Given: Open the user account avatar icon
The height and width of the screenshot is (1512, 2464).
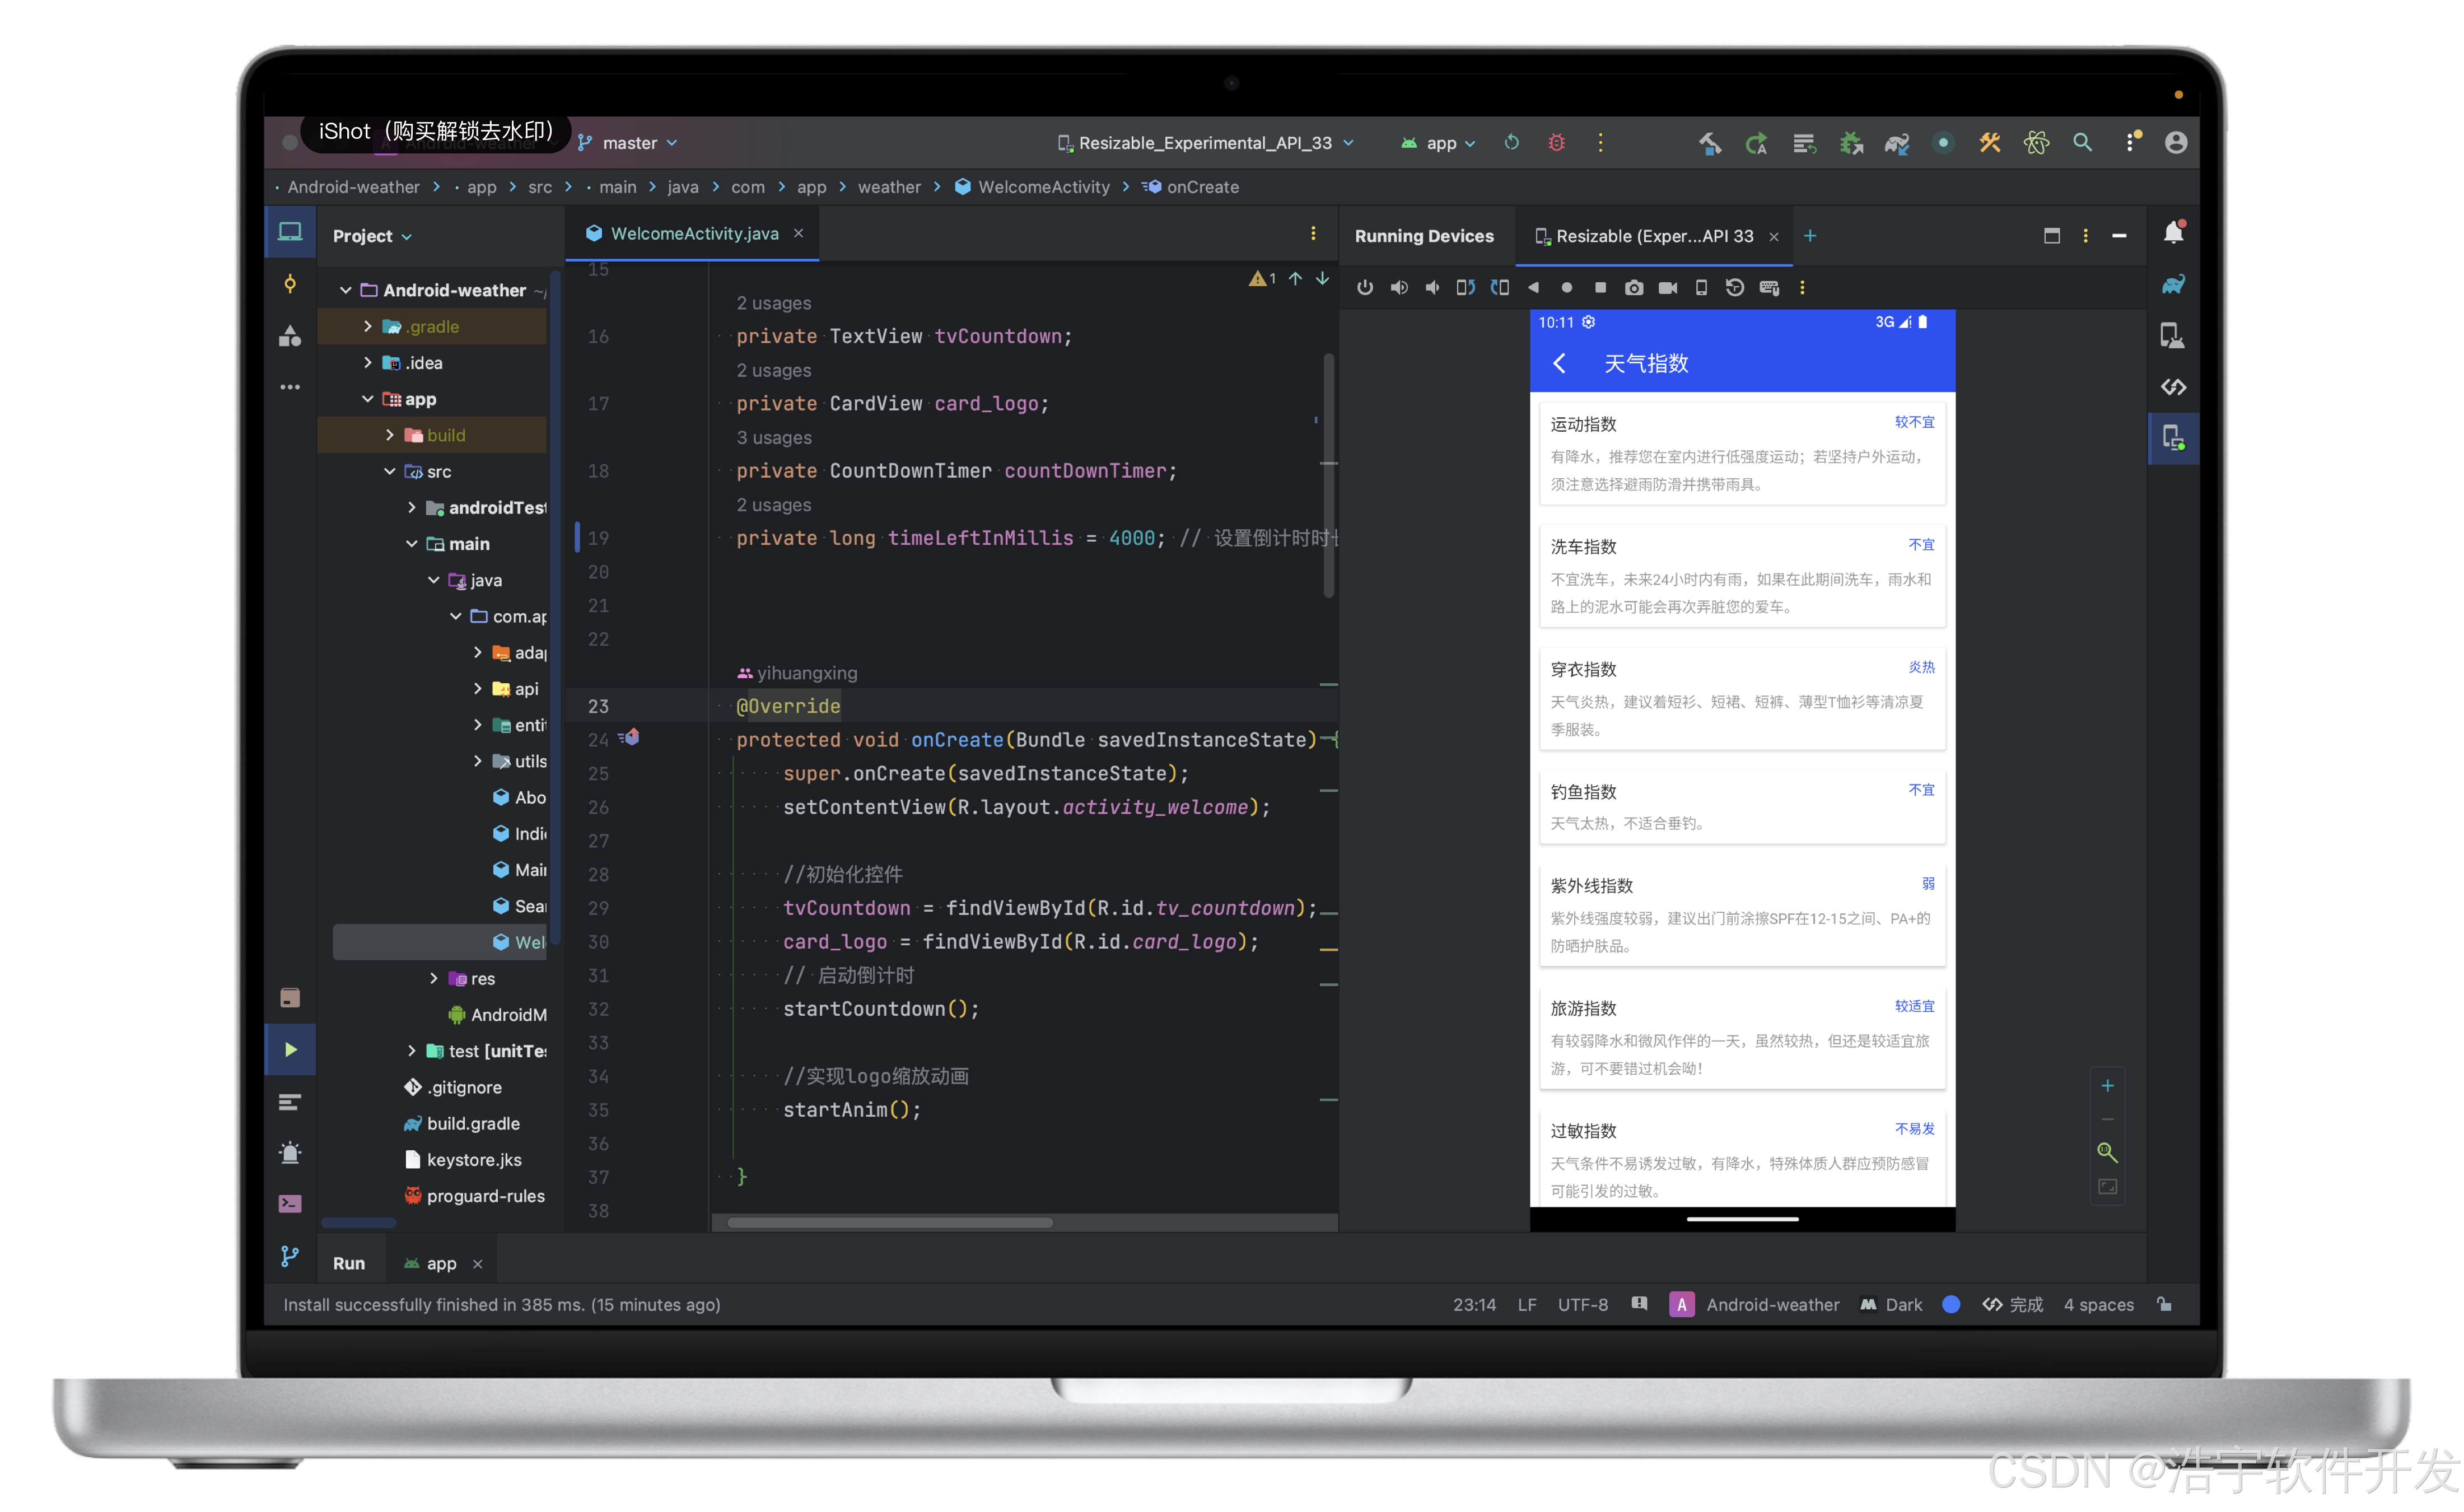Looking at the screenshot, I should click(2176, 143).
